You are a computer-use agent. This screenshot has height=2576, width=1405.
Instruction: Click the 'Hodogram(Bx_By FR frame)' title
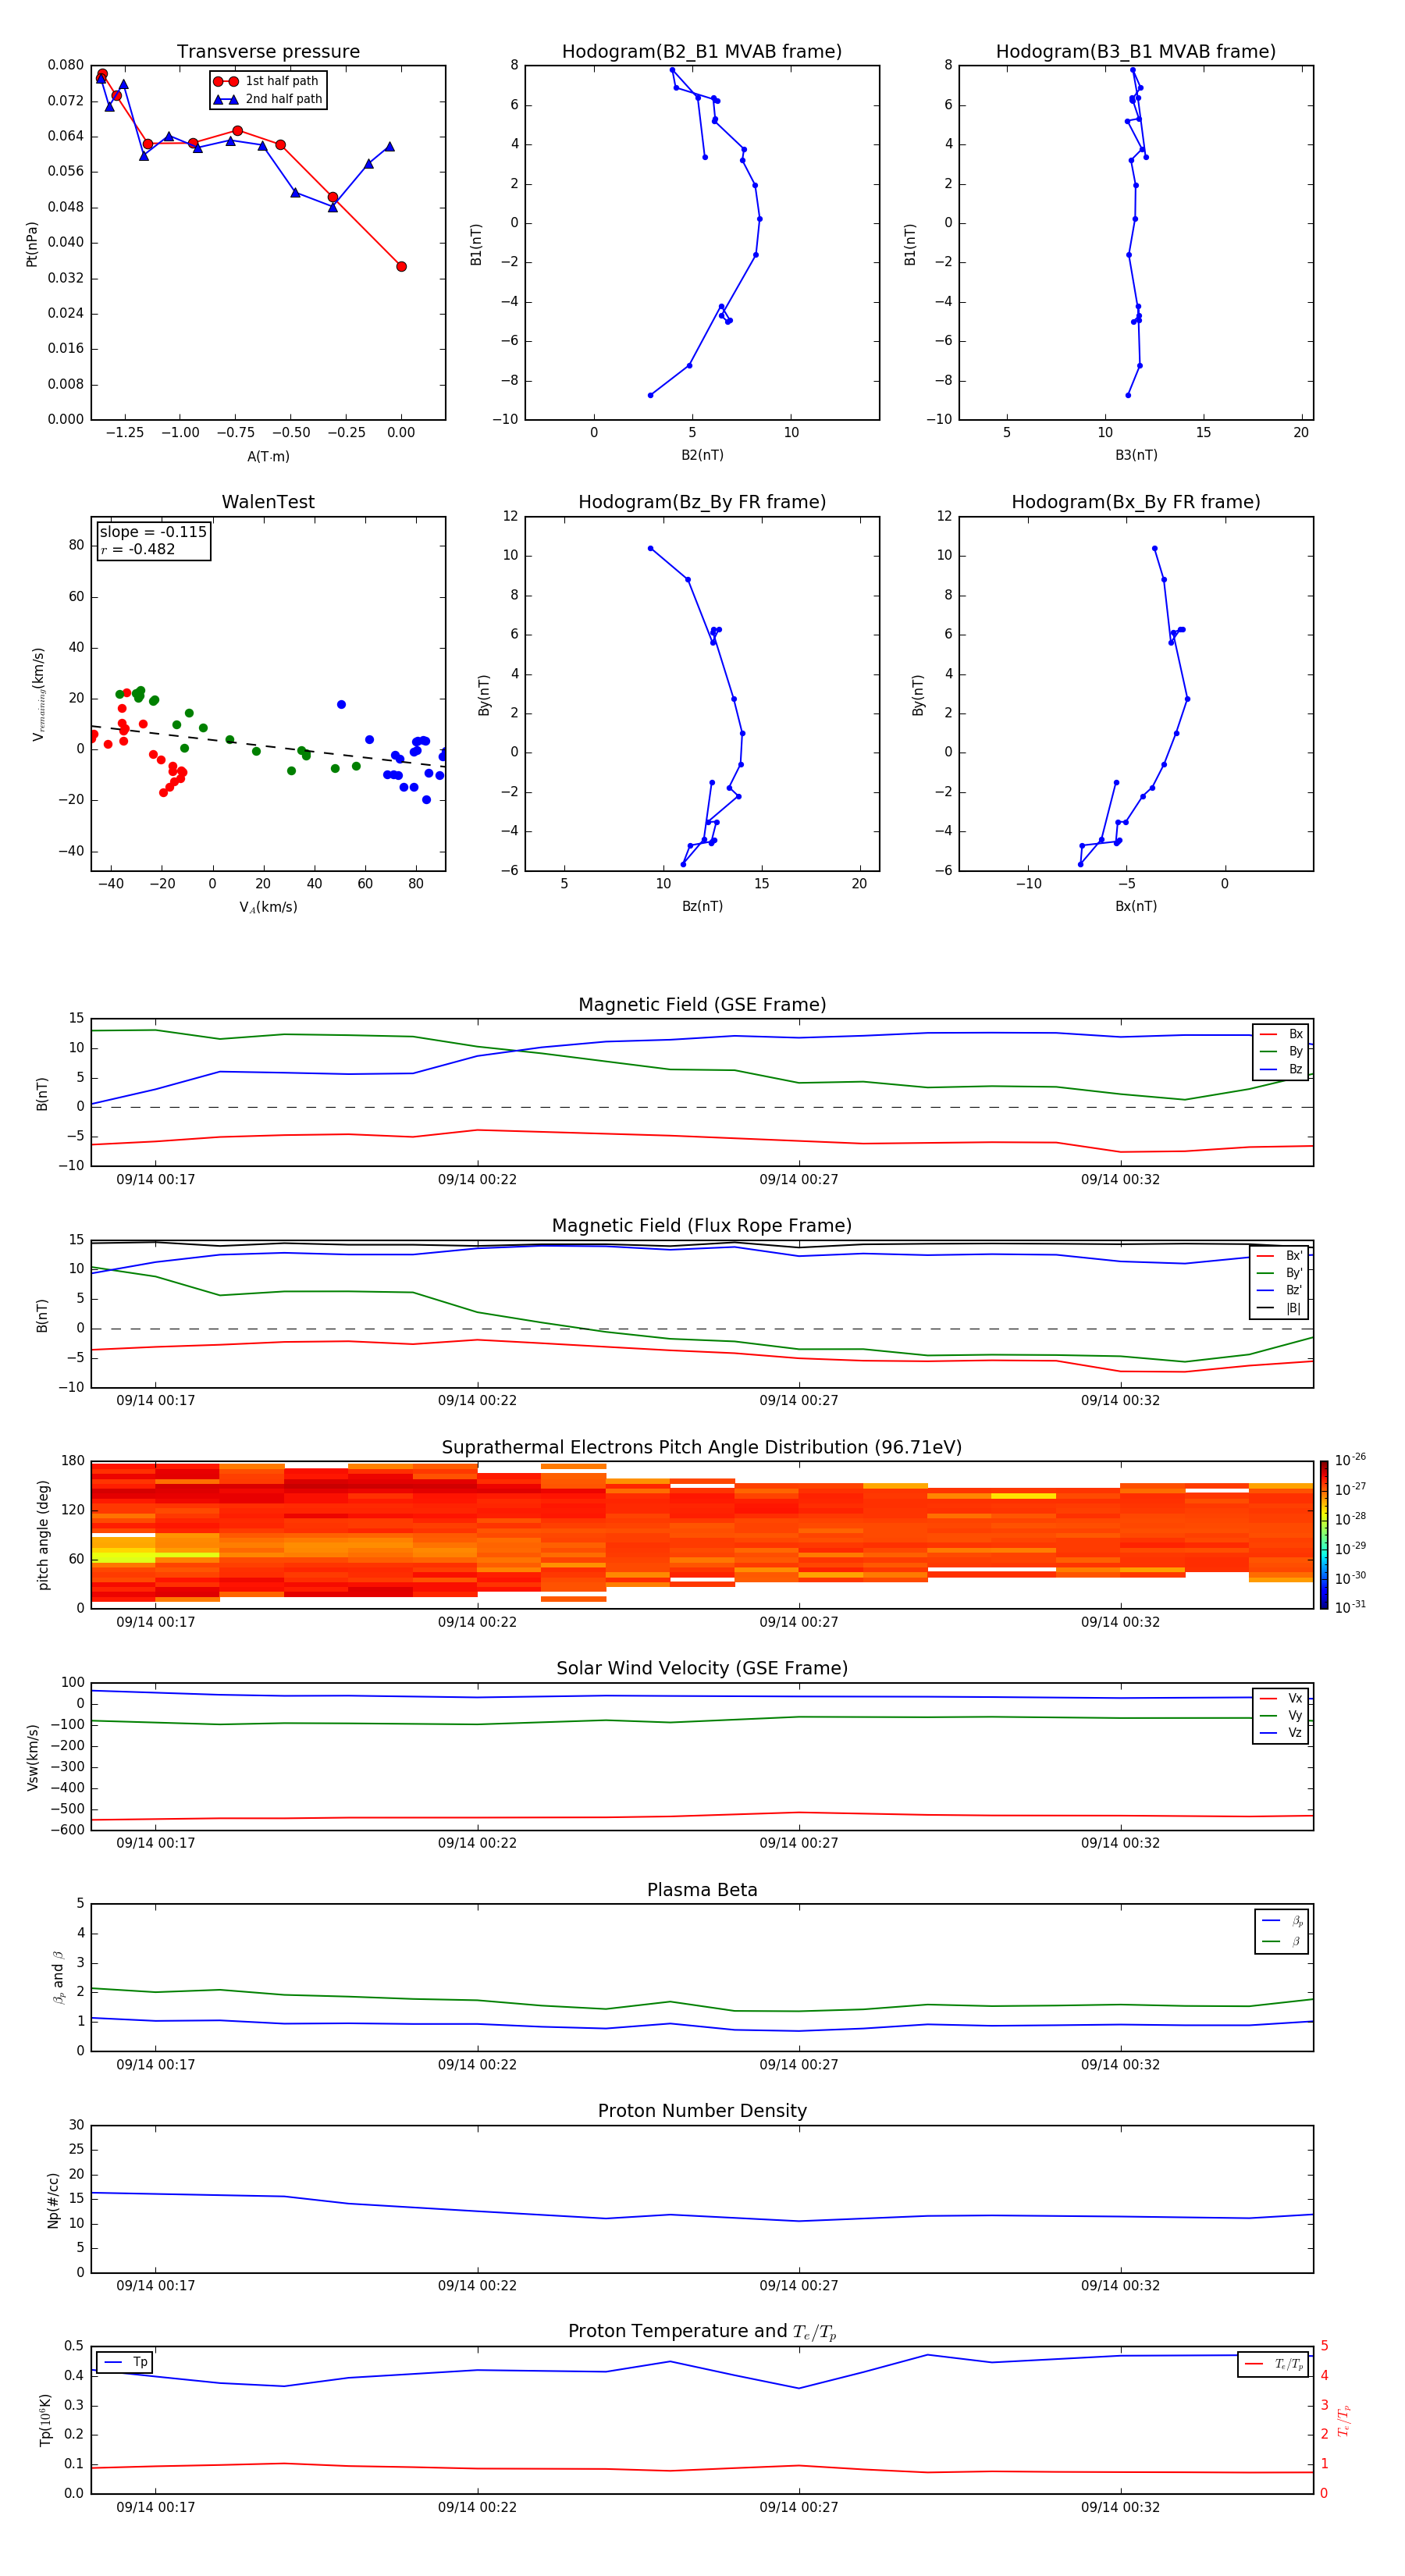[x=1136, y=502]
